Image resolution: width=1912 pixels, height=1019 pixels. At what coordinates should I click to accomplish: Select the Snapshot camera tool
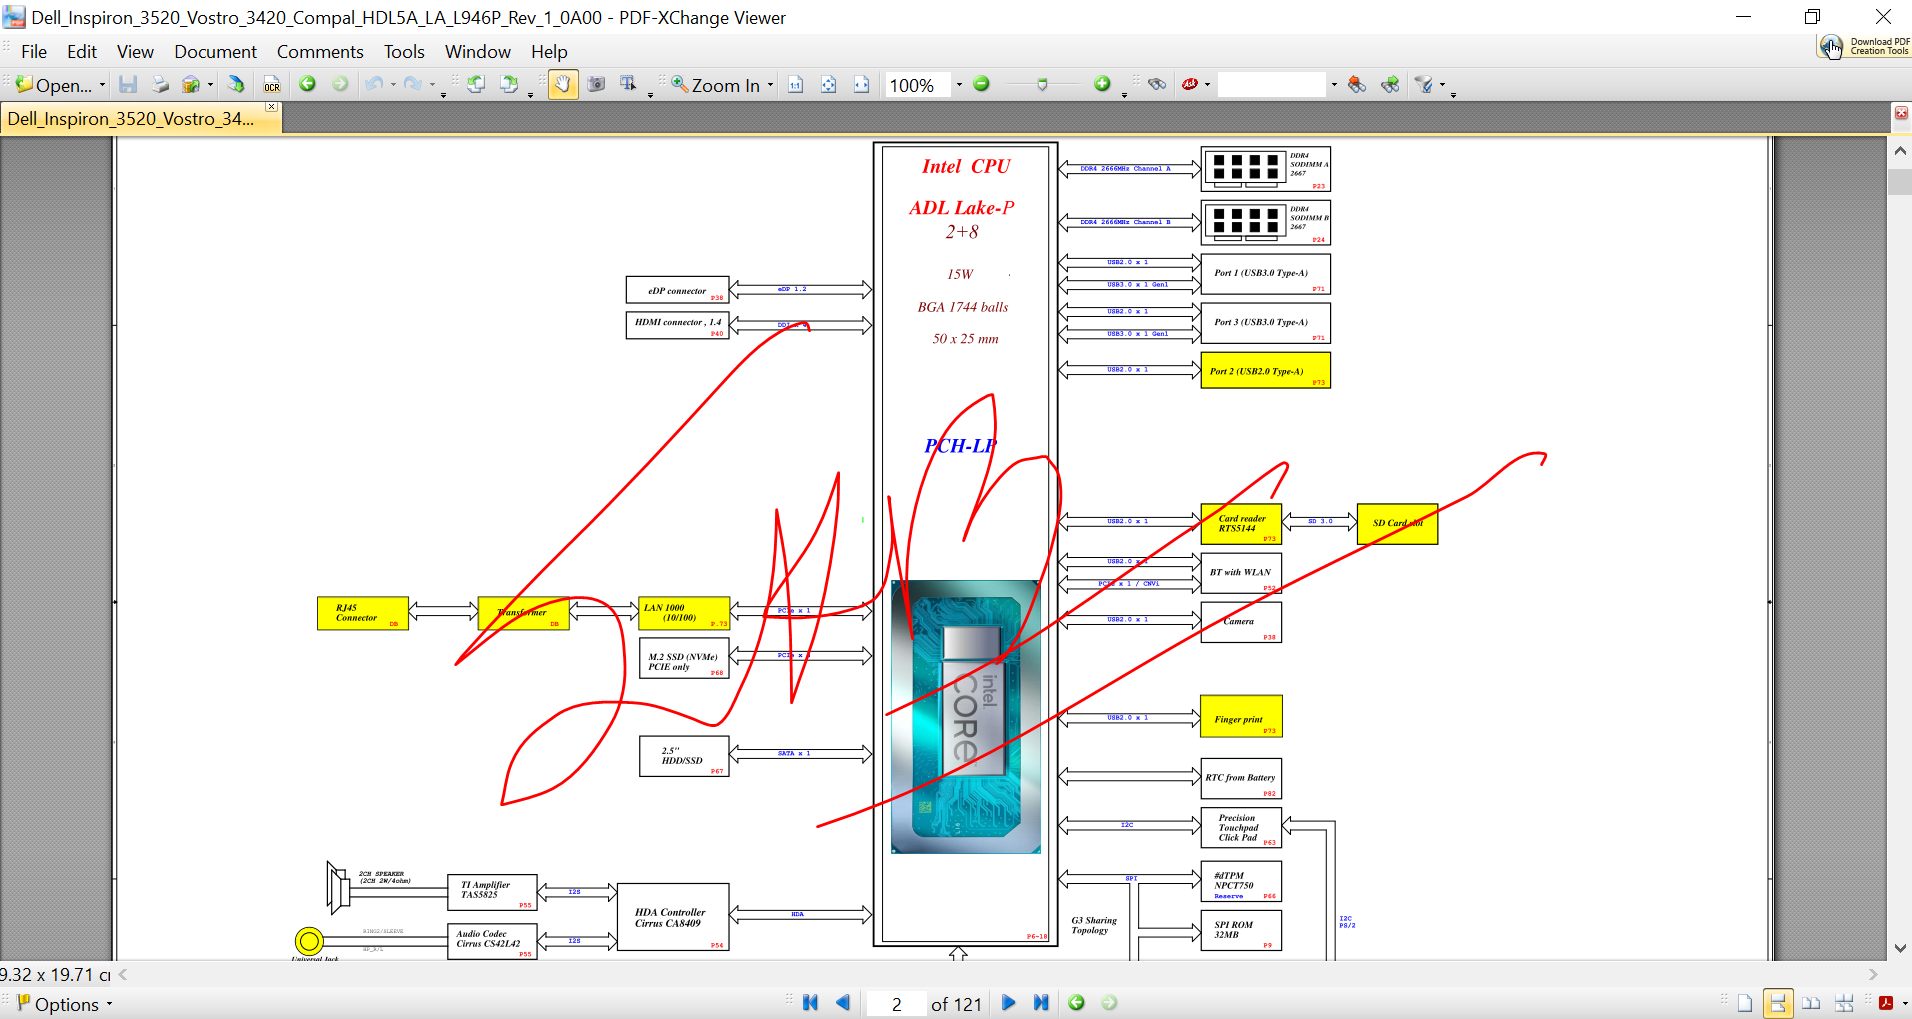tap(596, 85)
